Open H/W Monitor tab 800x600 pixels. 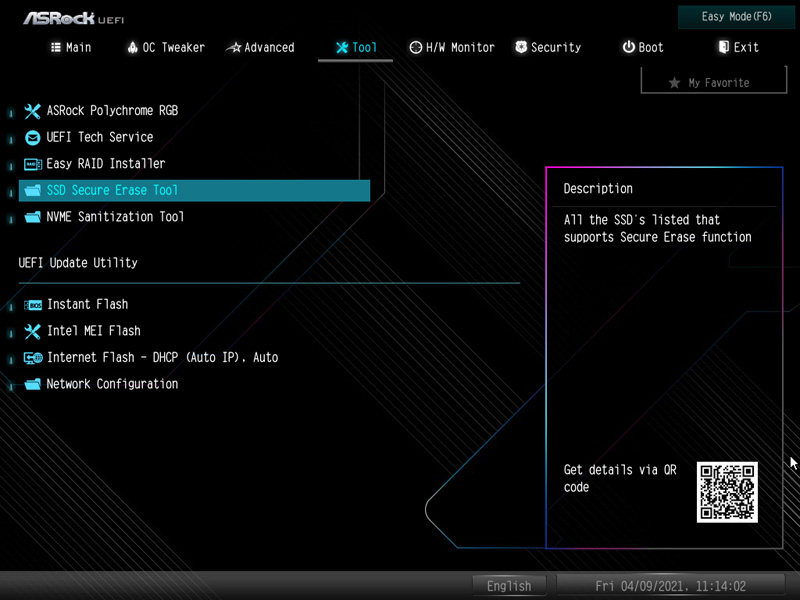point(452,47)
